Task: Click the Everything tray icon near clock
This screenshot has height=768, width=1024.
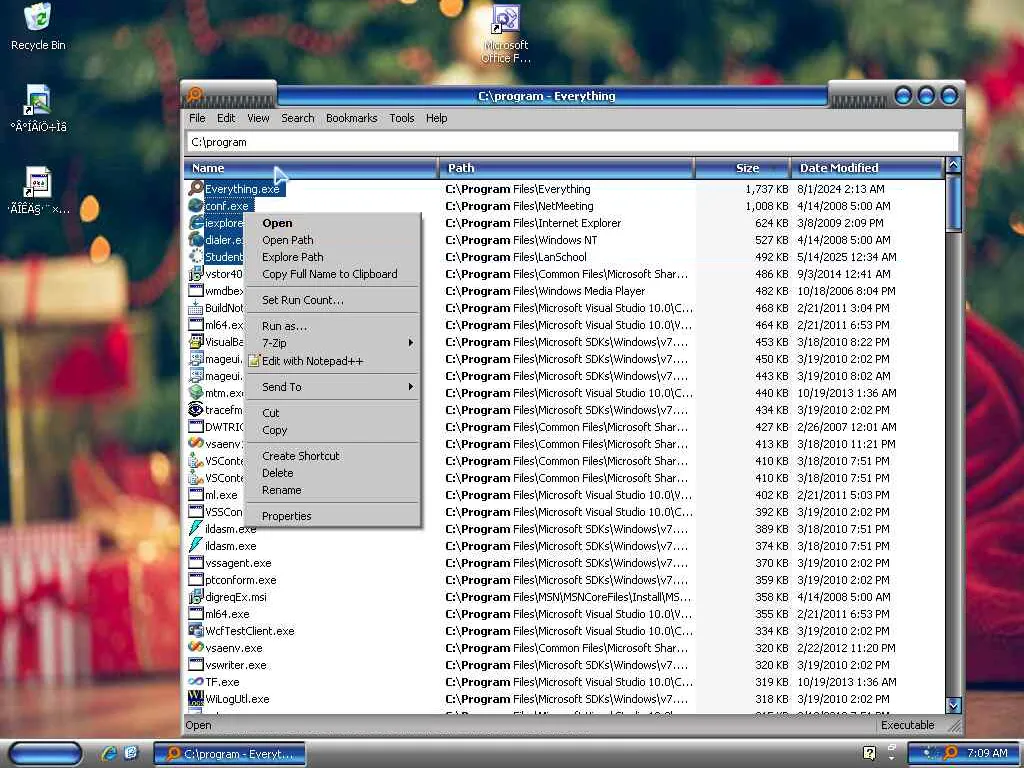Action: pos(951,753)
